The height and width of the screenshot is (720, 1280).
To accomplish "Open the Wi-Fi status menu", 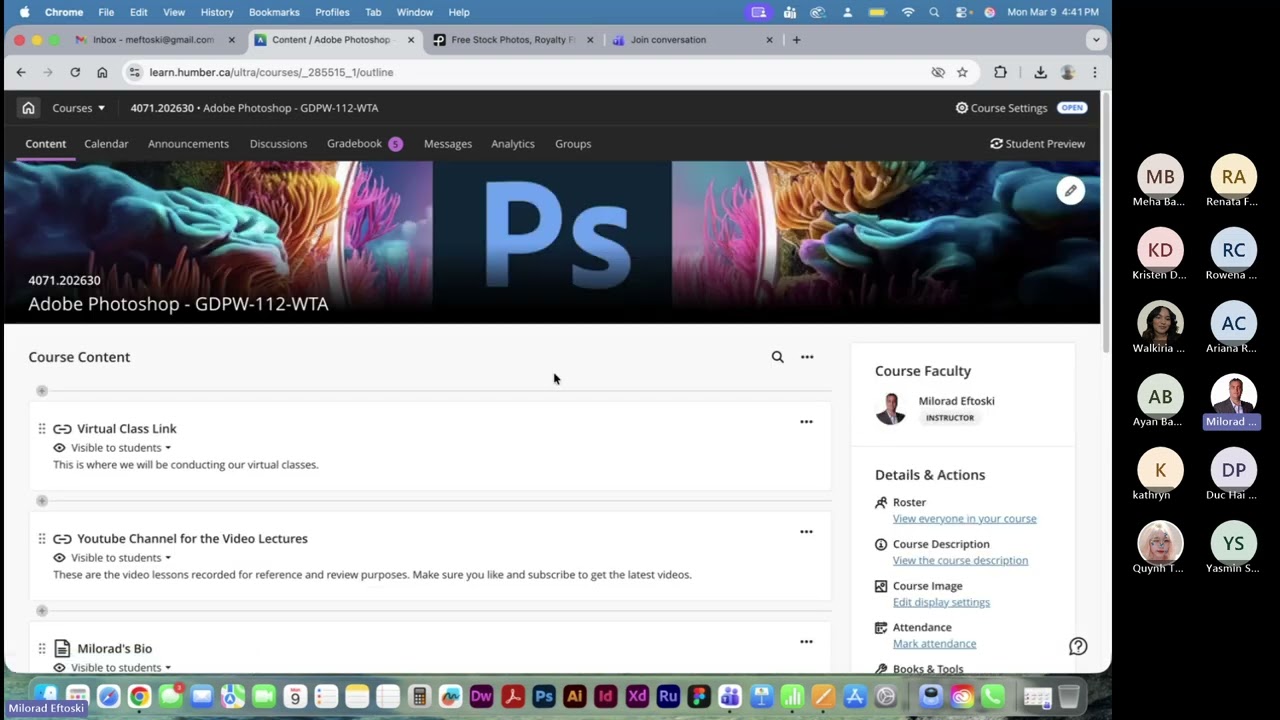I will pos(908,12).
